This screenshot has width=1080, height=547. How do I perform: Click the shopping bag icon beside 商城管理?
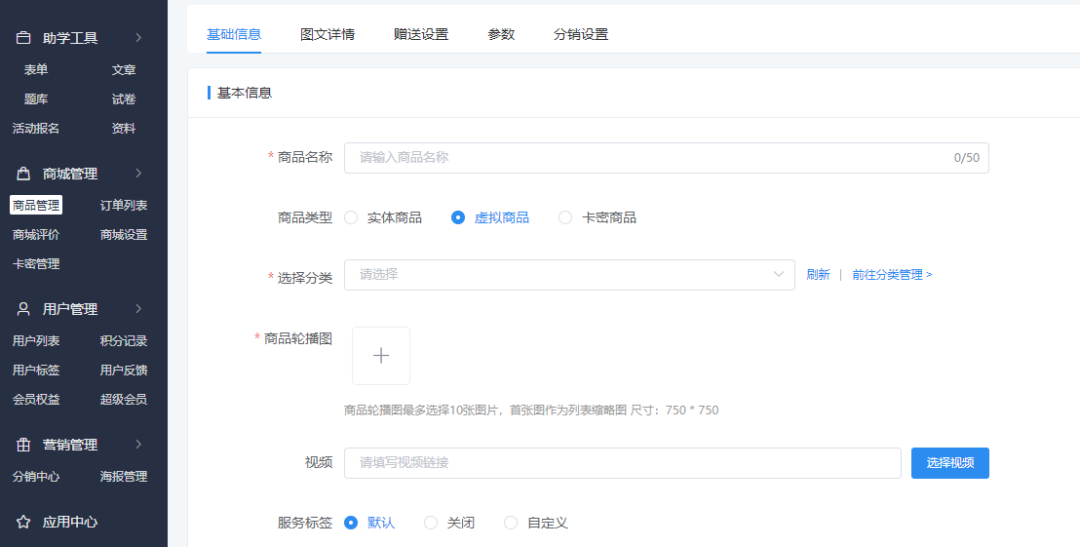(23, 174)
